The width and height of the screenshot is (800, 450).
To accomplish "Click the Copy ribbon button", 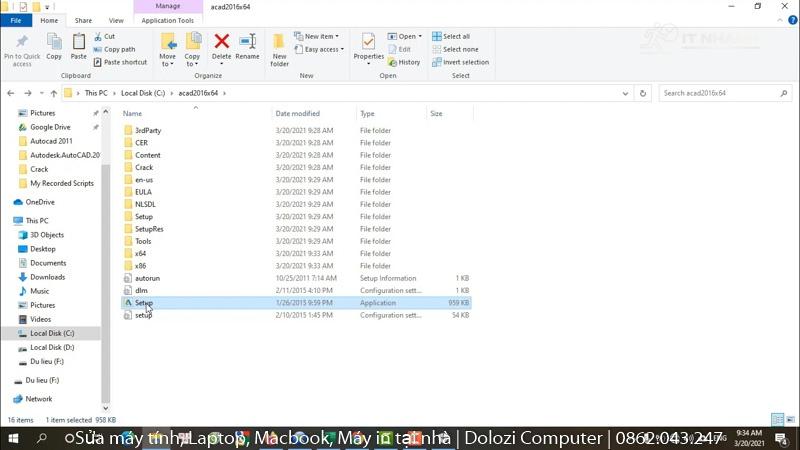I will point(54,46).
